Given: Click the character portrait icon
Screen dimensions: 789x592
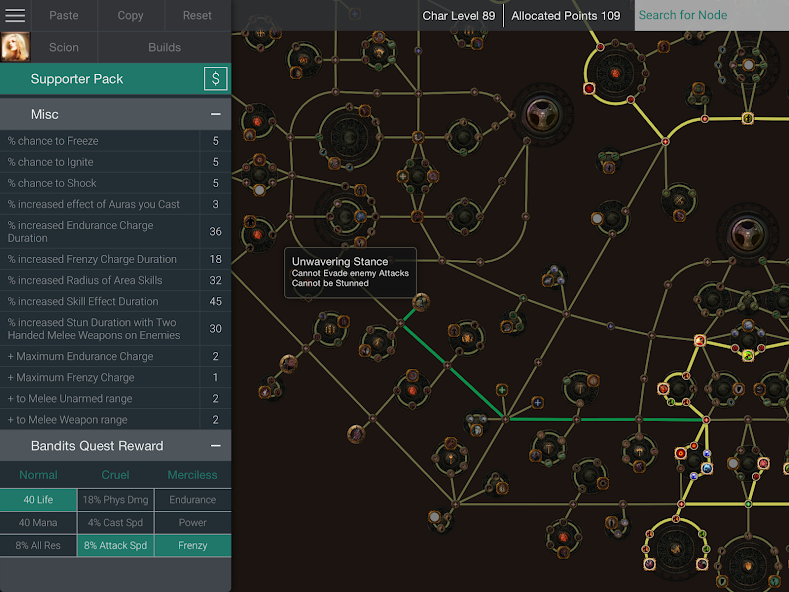Looking at the screenshot, I should pyautogui.click(x=15, y=47).
